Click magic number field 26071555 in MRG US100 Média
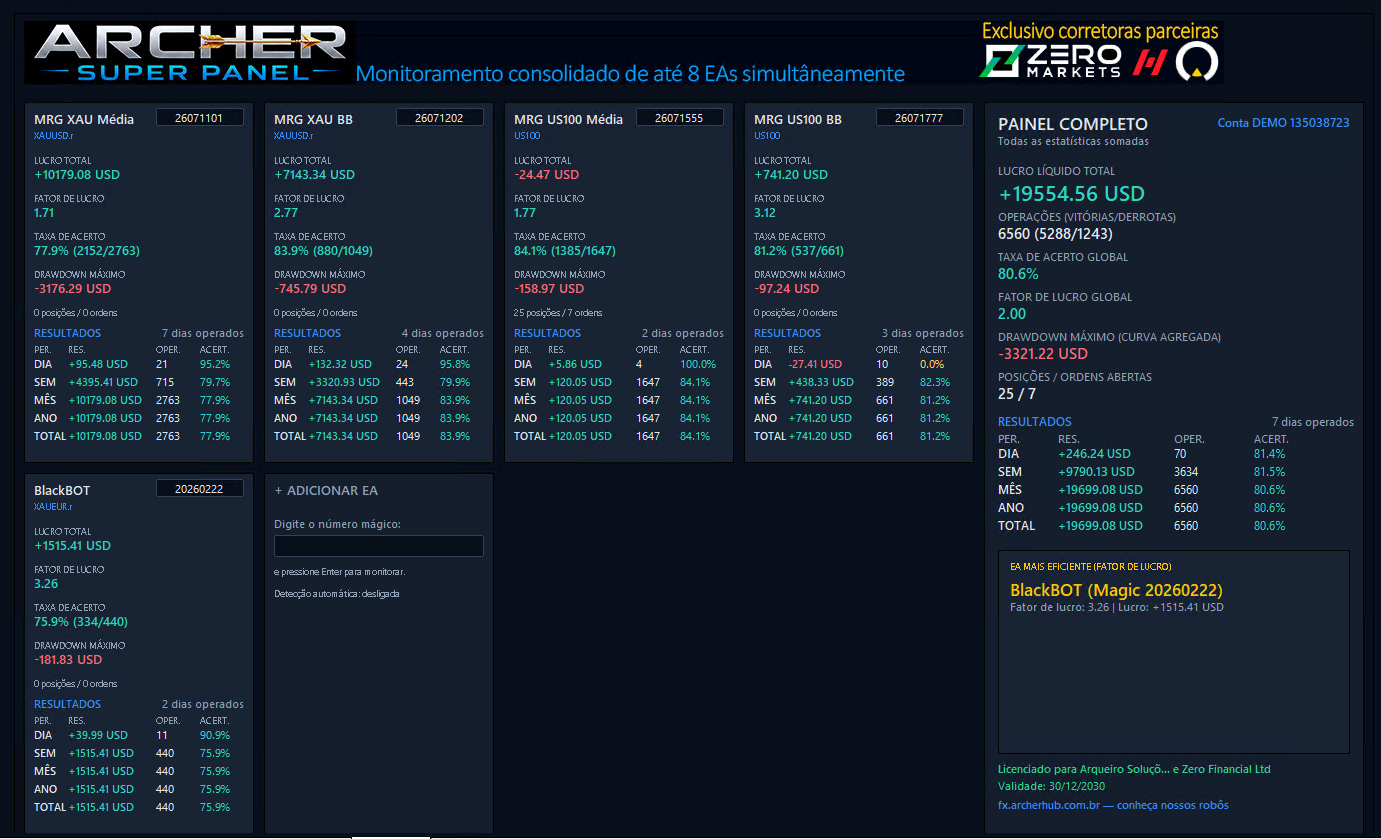1381x839 pixels. 680,118
